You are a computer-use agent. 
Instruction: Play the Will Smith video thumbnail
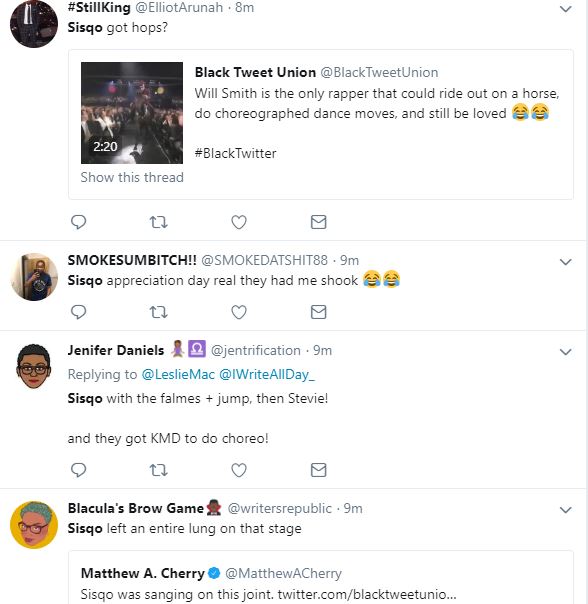(132, 113)
